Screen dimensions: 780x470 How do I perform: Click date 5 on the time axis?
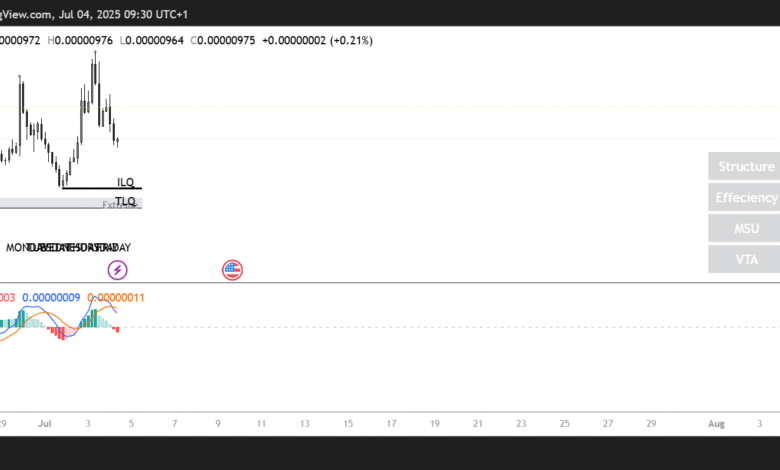(131, 424)
